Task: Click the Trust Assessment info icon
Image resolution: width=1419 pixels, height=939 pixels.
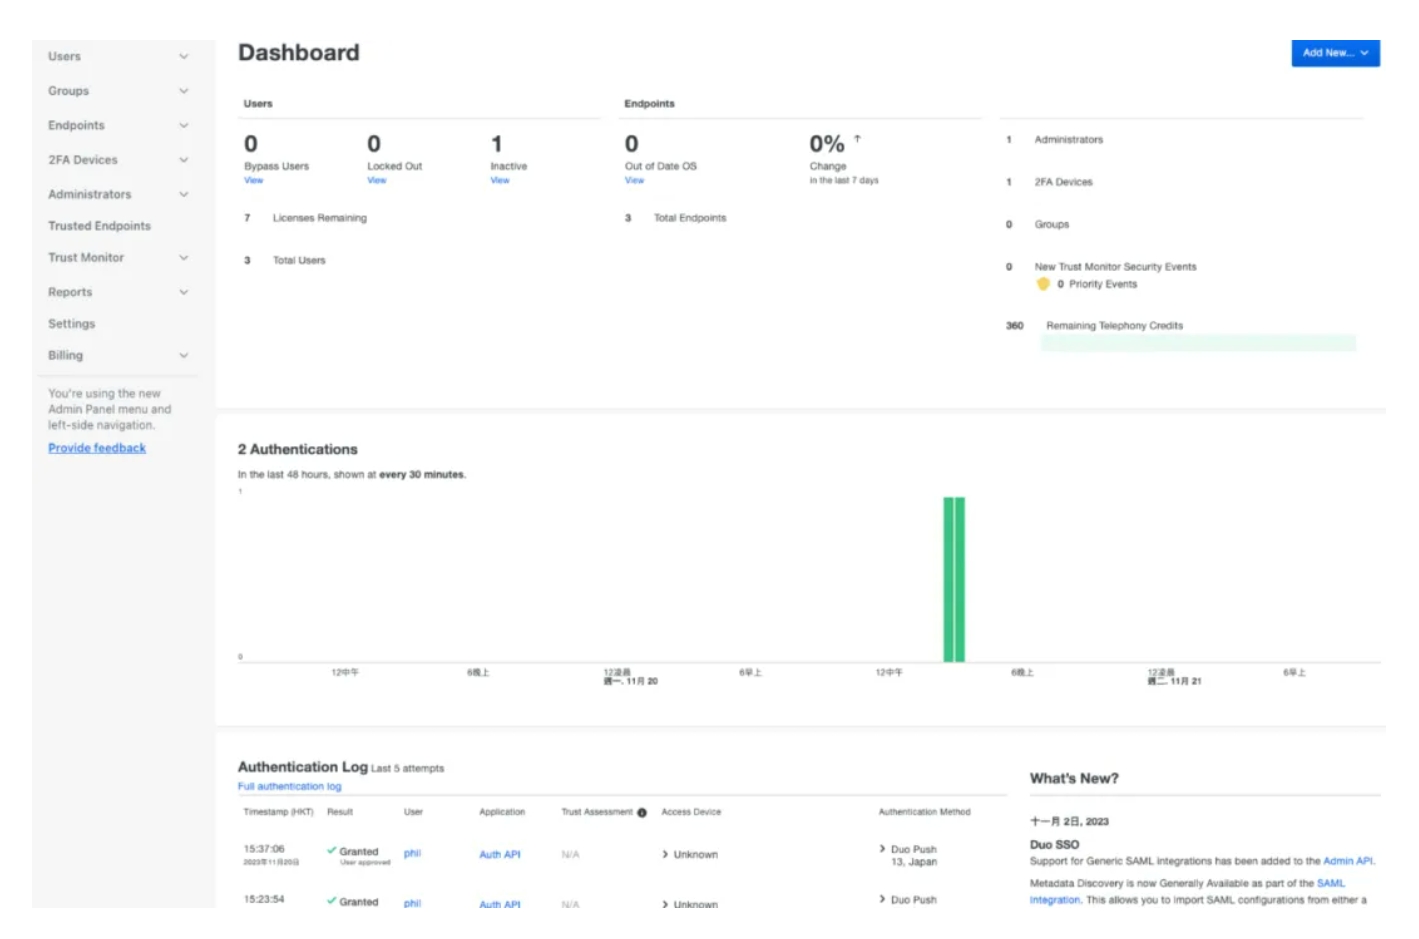Action: pyautogui.click(x=642, y=813)
